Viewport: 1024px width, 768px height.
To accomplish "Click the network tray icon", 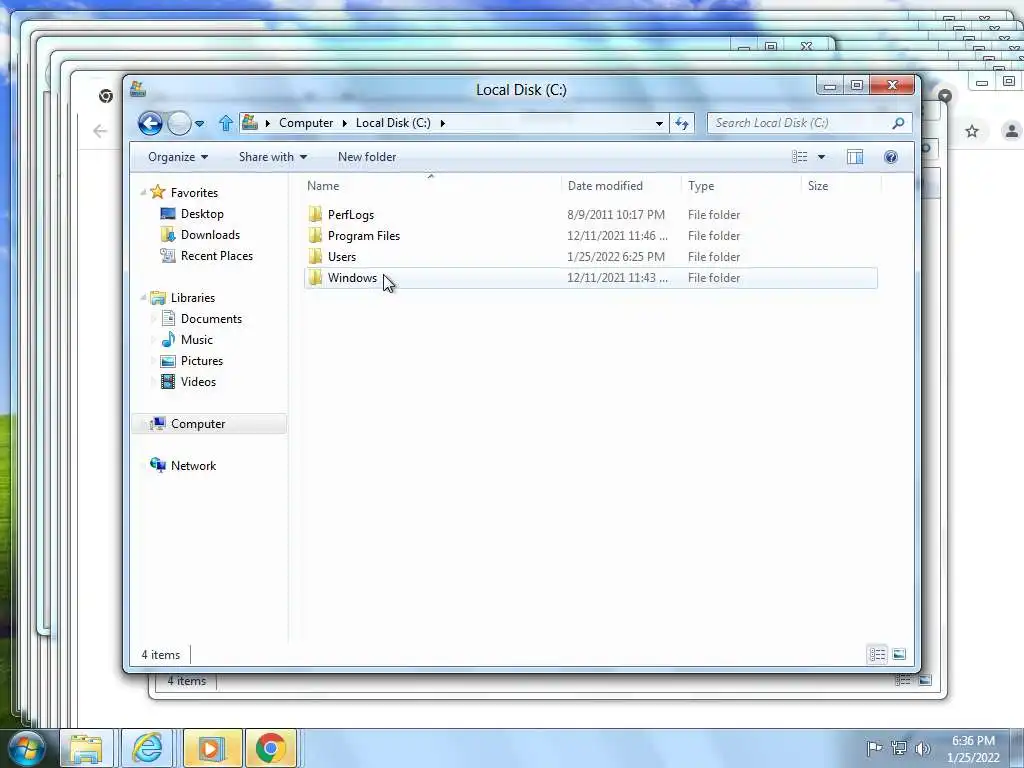I will click(x=899, y=748).
